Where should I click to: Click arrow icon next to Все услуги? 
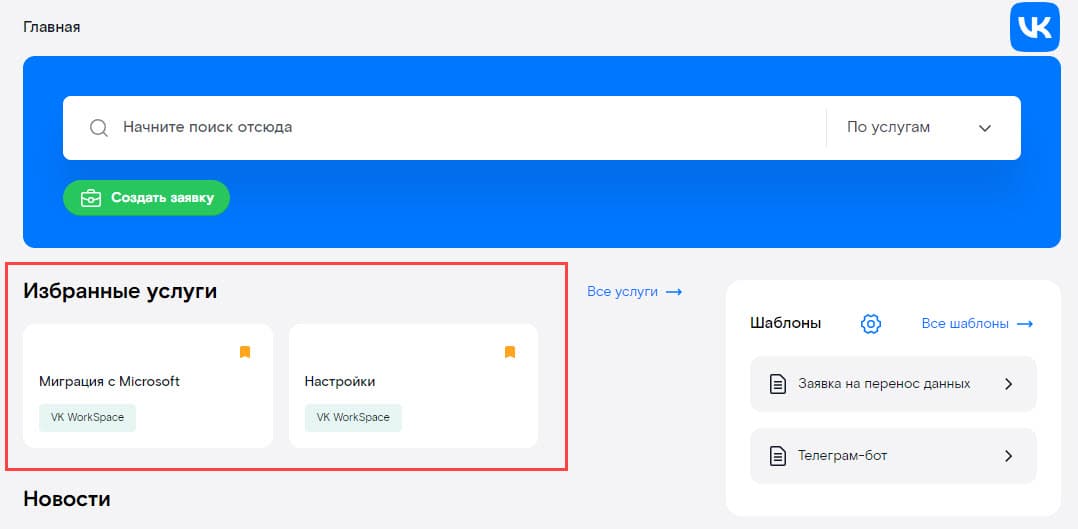pyautogui.click(x=674, y=292)
